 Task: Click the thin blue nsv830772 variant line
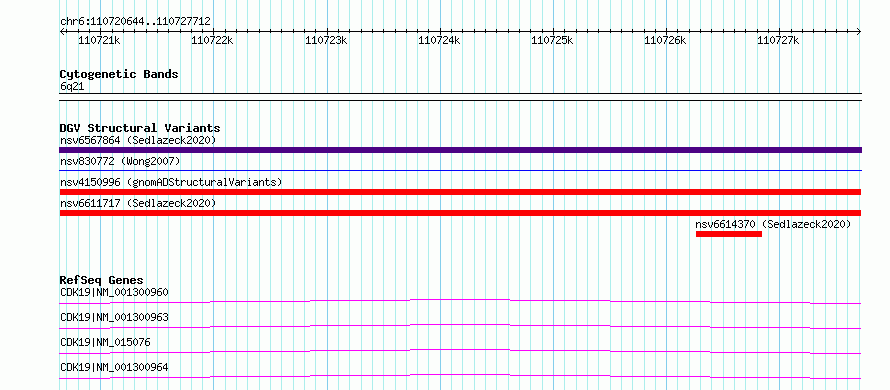(x=460, y=170)
